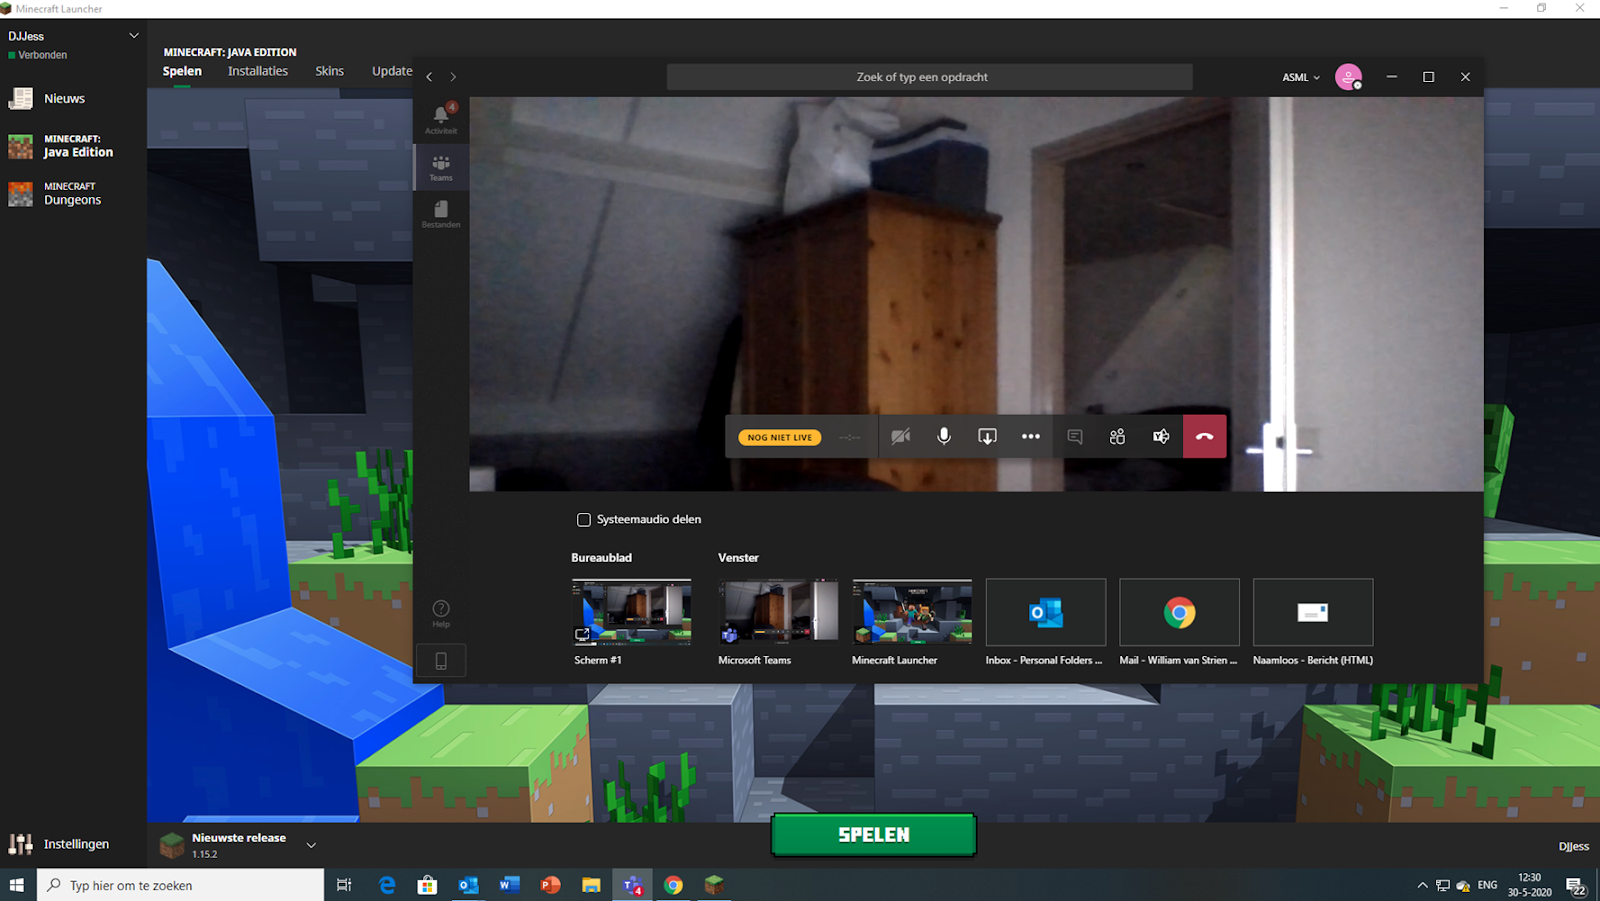Share the Mail - William van Strien Chrome window
This screenshot has width=1600, height=901.
[1180, 612]
